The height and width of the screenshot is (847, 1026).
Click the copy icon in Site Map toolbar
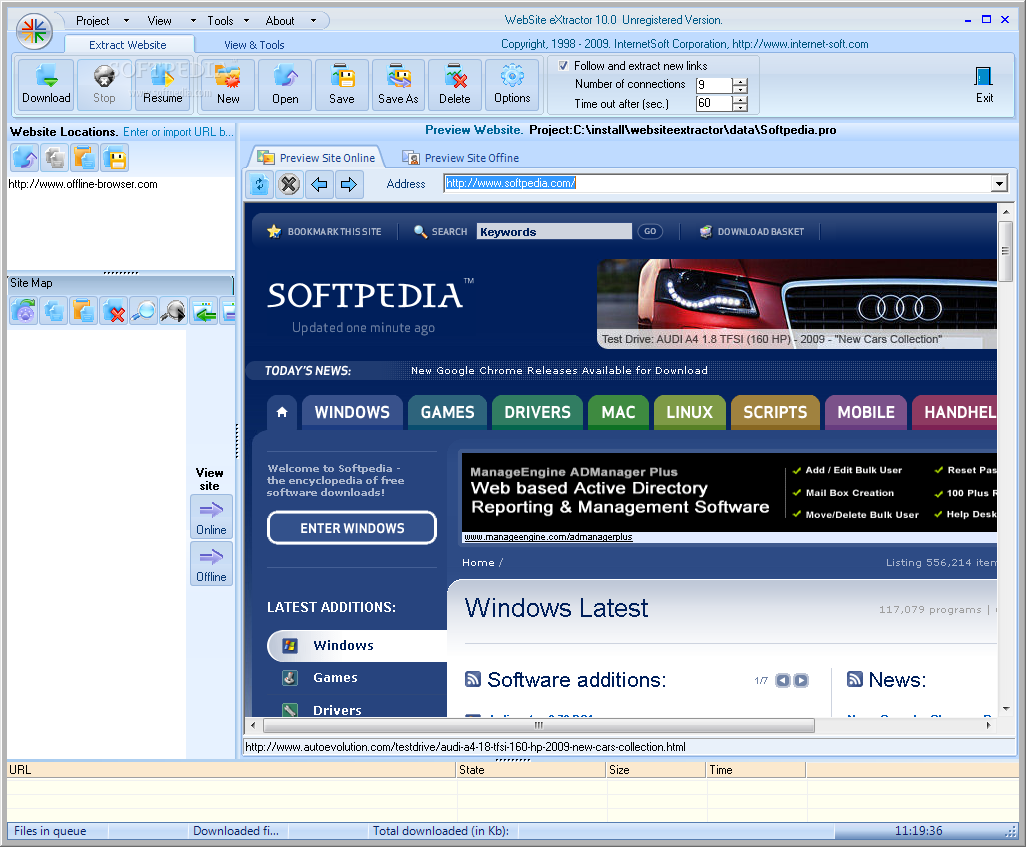[54, 311]
